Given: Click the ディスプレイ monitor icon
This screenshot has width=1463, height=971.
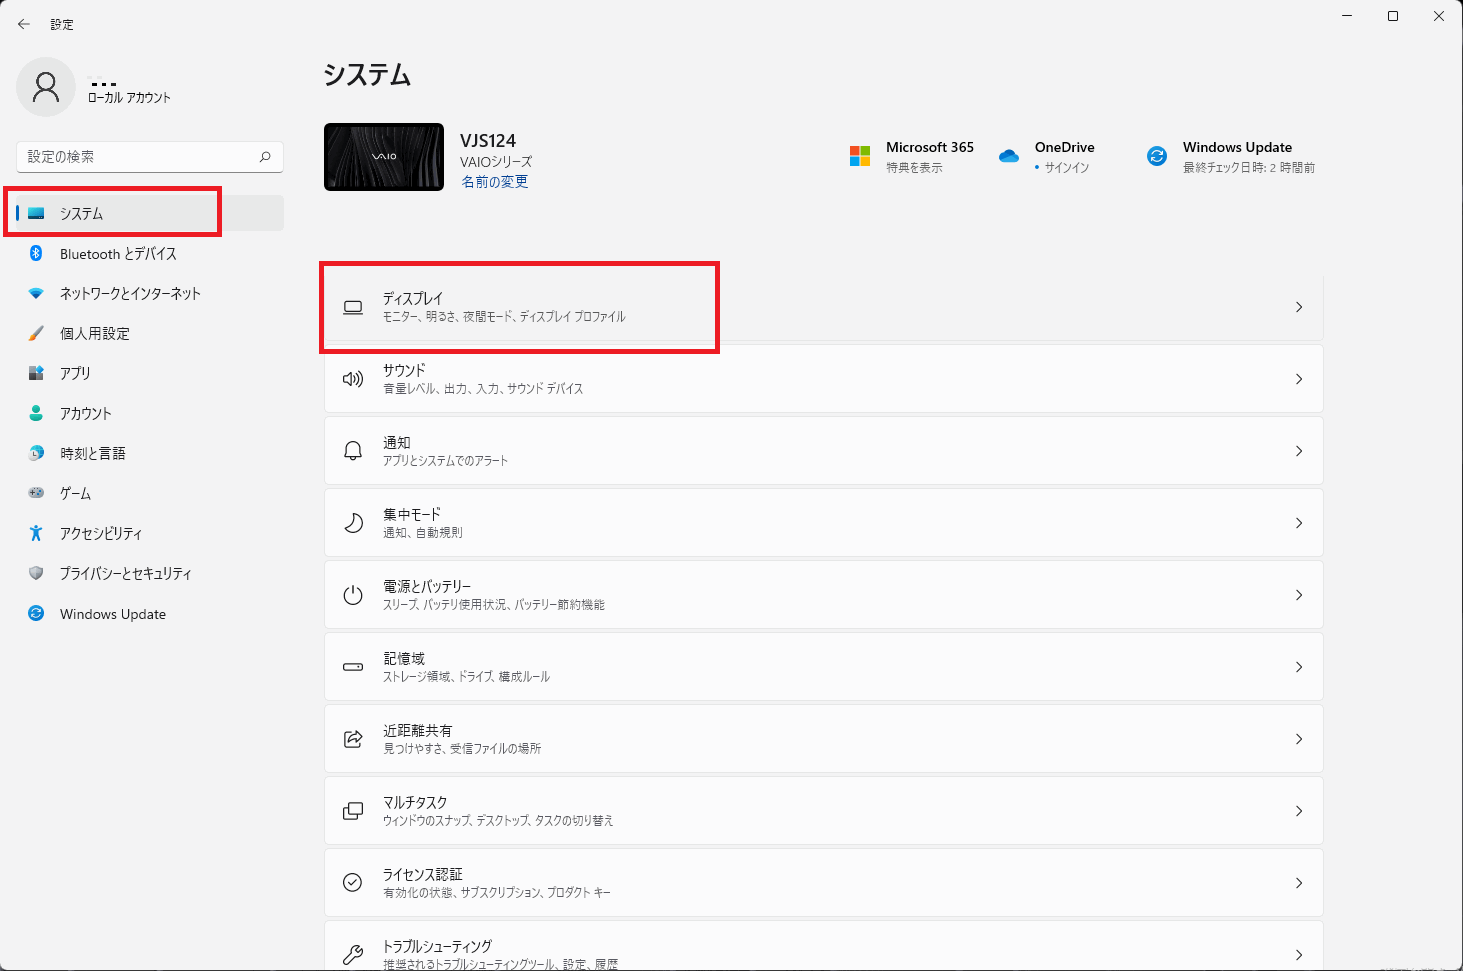Looking at the screenshot, I should click(353, 307).
